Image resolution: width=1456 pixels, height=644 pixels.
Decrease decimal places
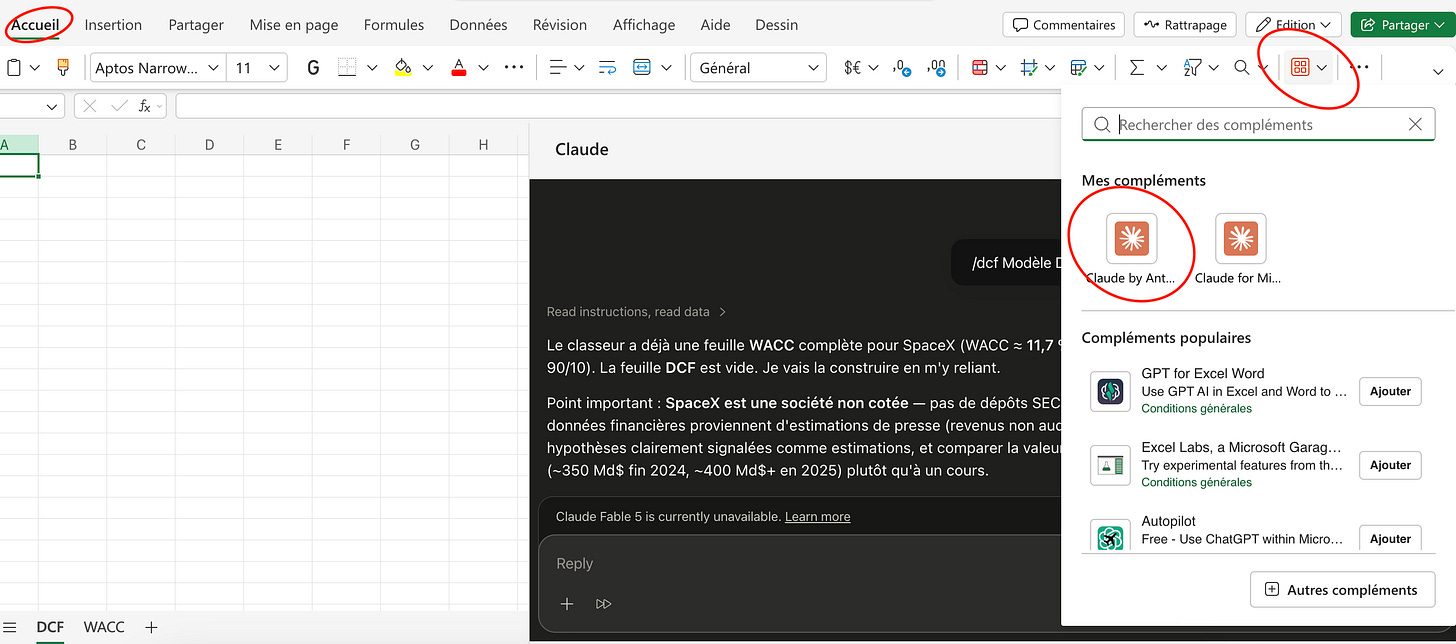pos(901,68)
